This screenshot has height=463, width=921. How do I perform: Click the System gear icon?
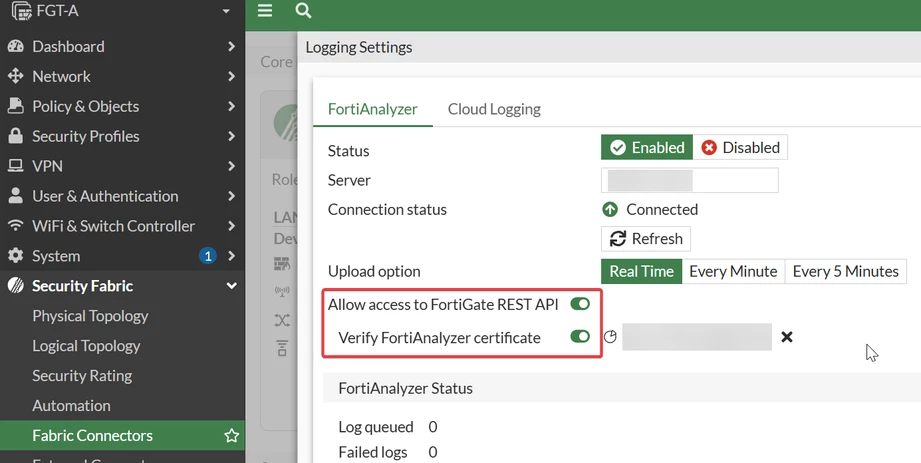coord(16,256)
